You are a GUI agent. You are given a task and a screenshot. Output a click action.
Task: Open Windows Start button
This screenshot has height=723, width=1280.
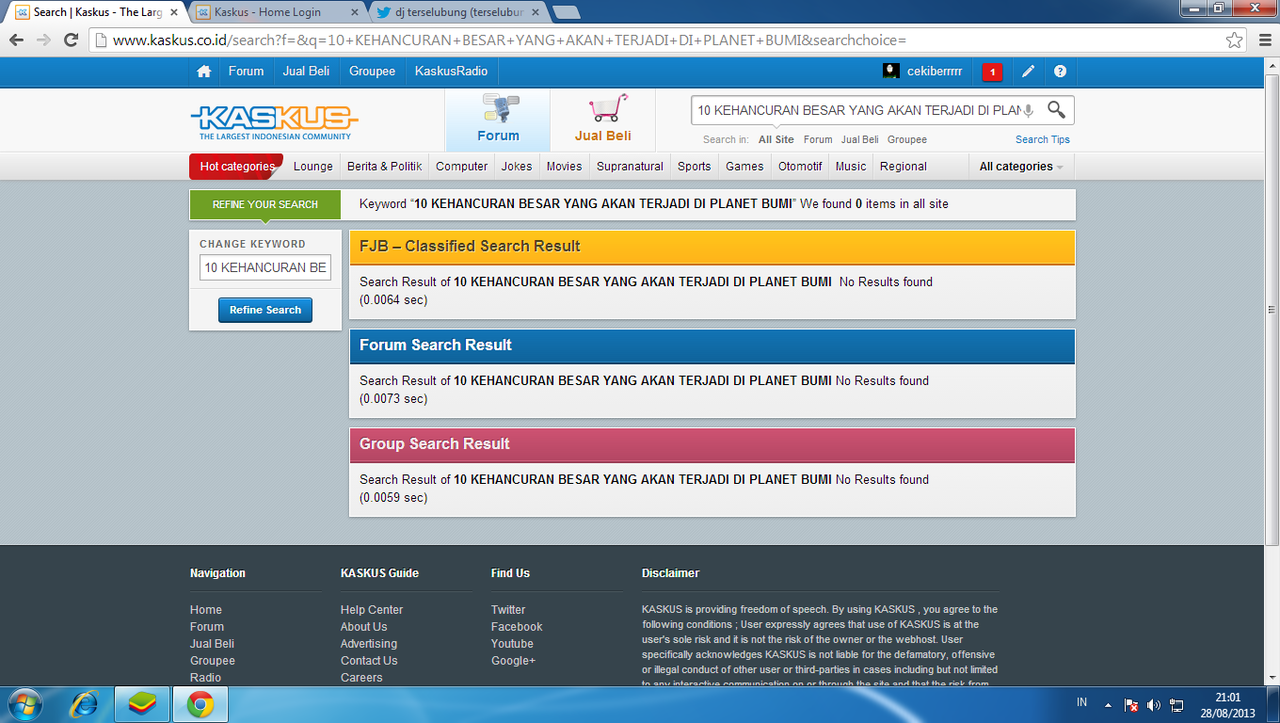[x=25, y=705]
